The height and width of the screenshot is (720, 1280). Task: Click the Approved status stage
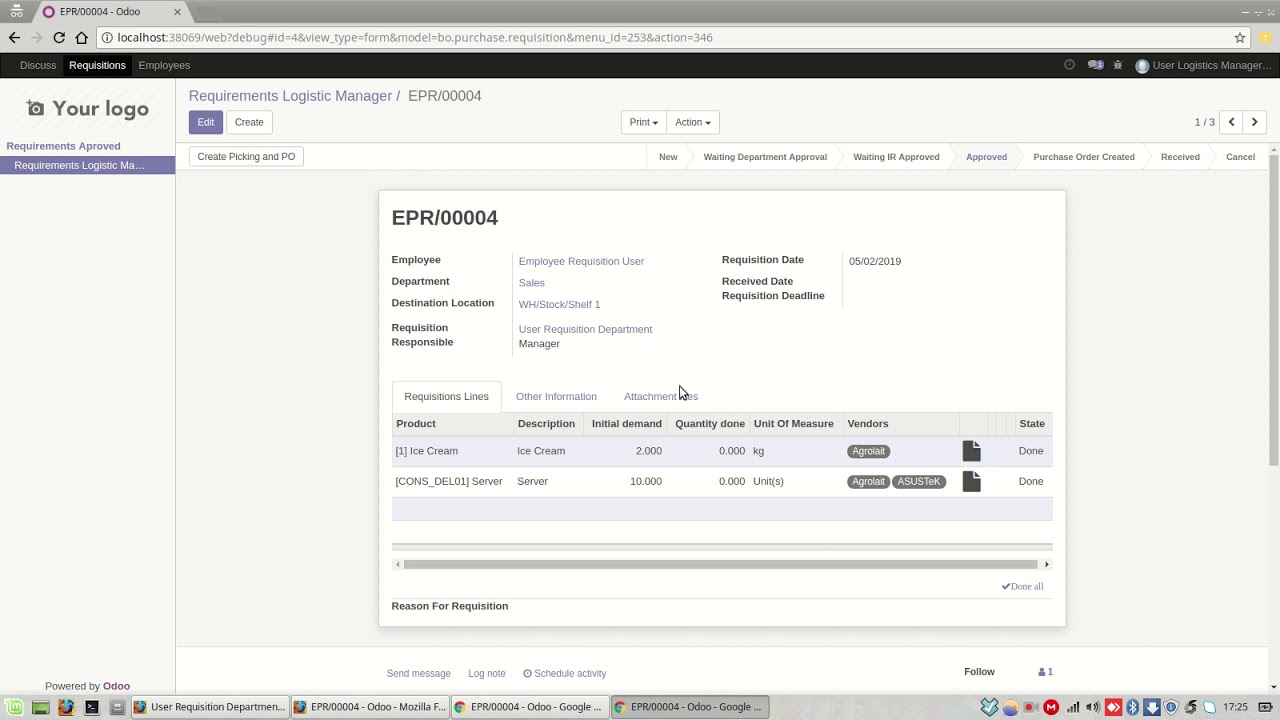pos(986,157)
